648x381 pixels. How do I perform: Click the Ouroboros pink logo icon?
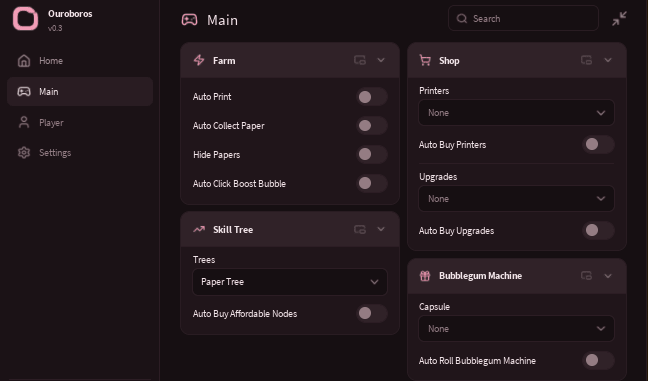pos(25,19)
